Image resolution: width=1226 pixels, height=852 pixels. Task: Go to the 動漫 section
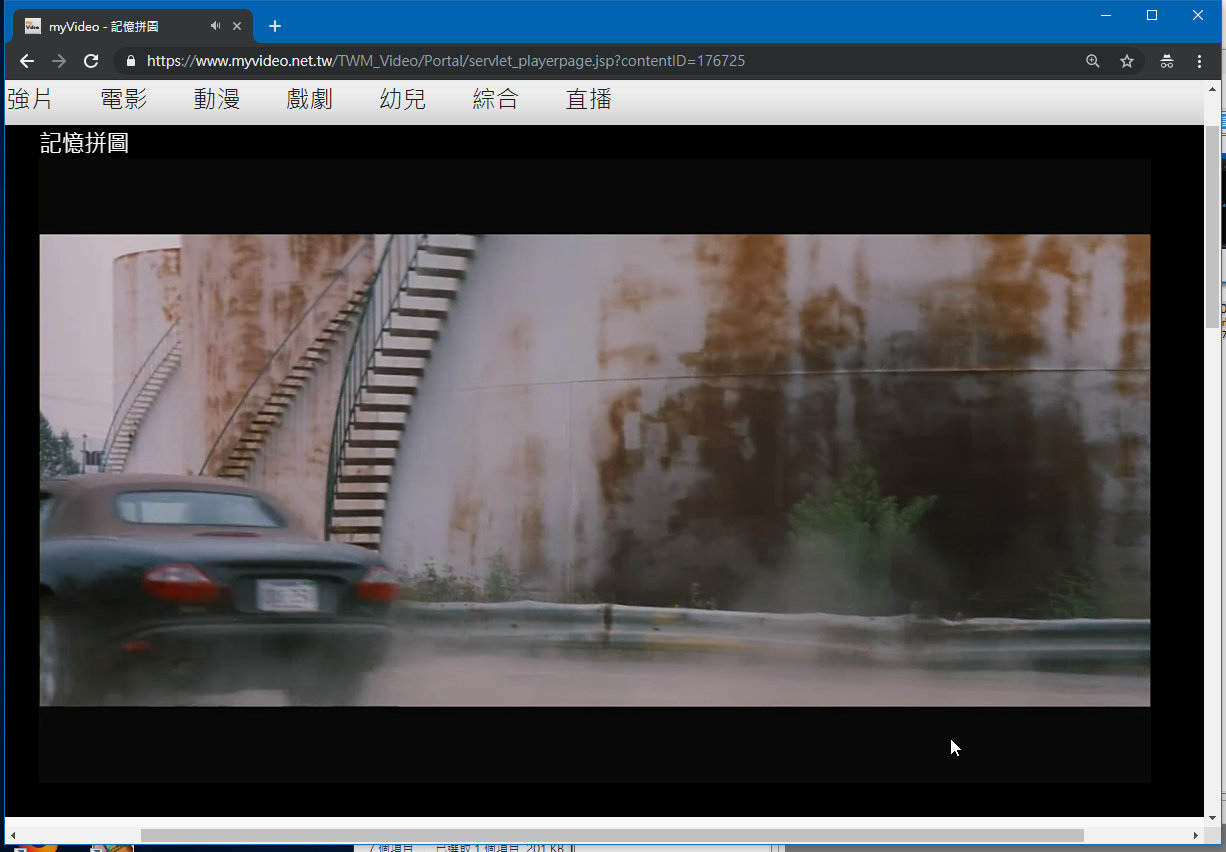[x=217, y=99]
